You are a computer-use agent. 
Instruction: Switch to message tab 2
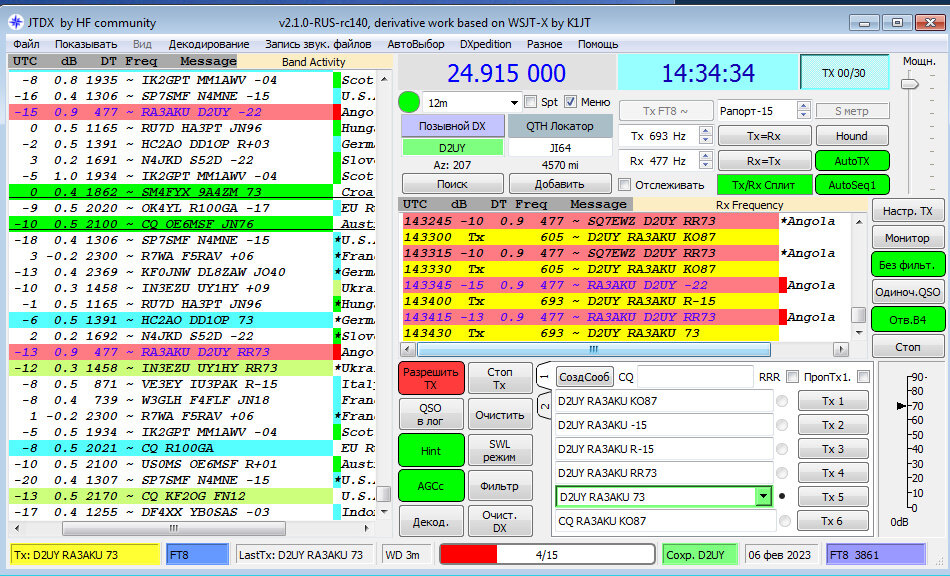pyautogui.click(x=544, y=406)
